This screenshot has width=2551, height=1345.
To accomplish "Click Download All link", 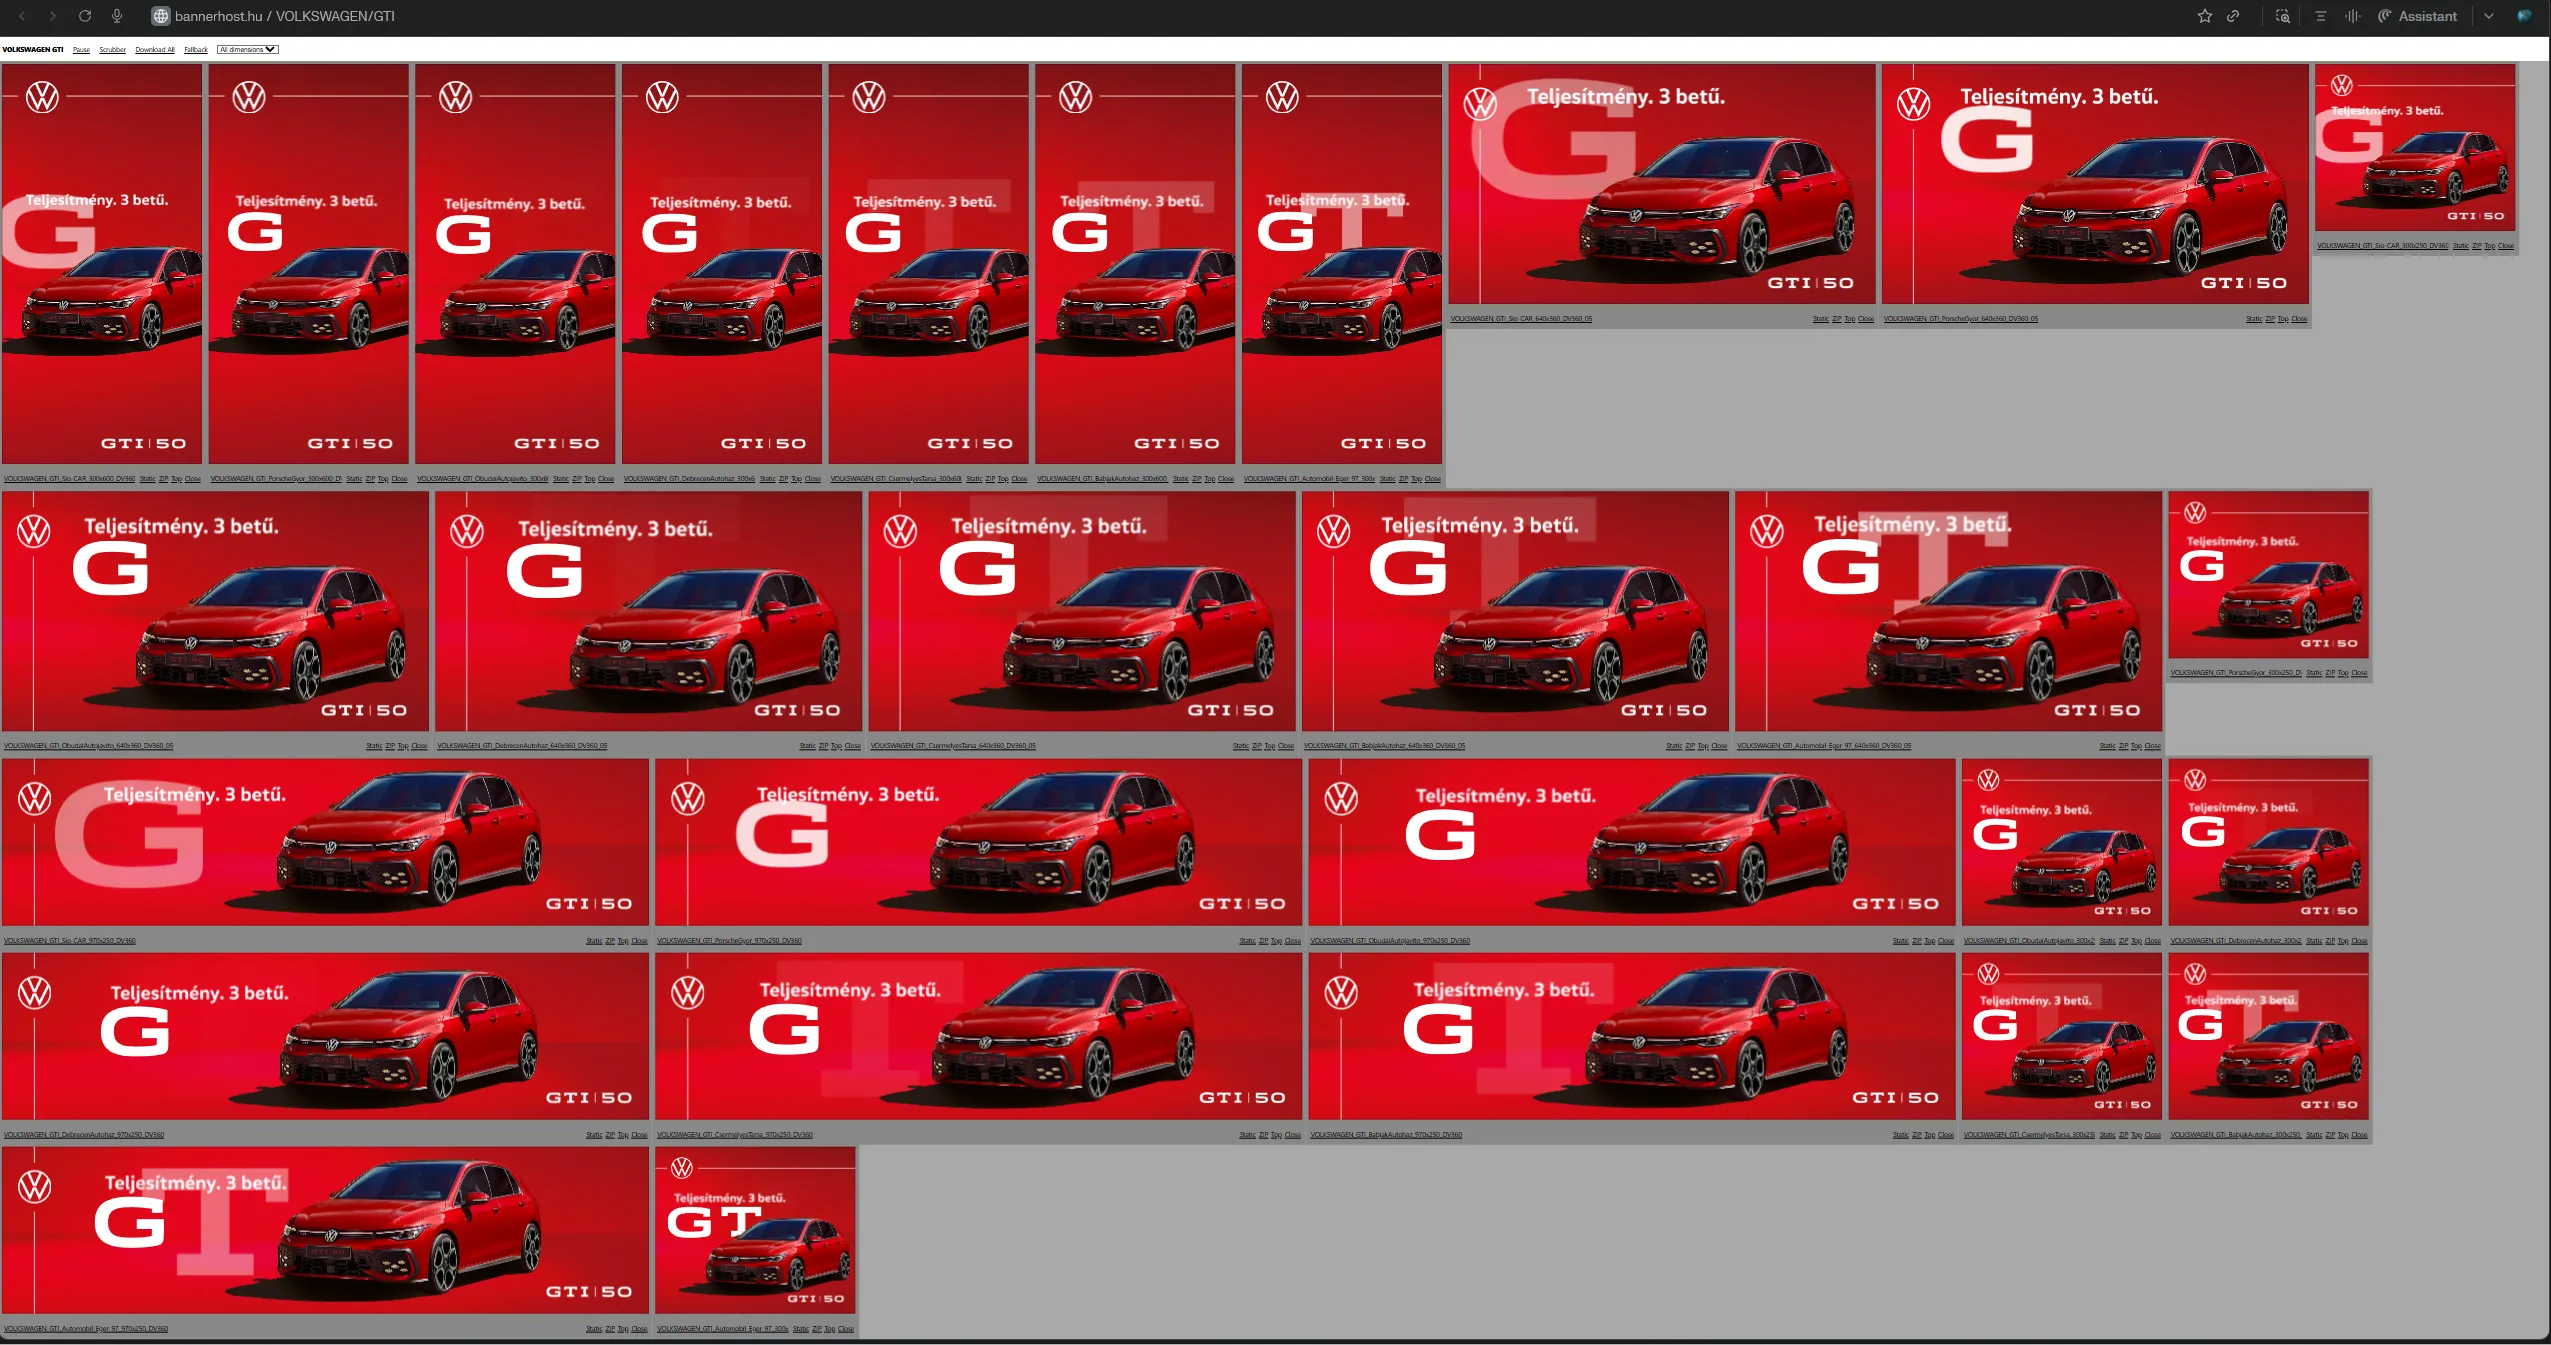I will (x=155, y=49).
